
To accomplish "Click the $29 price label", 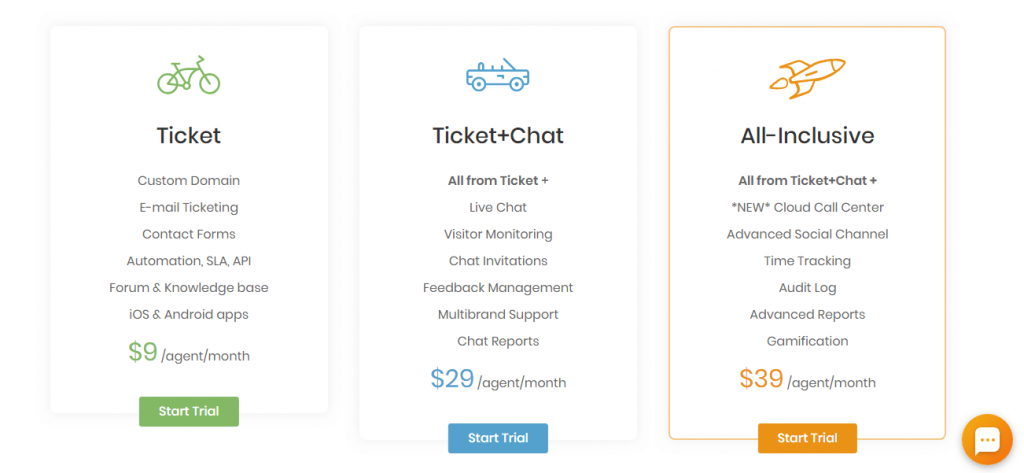I will click(x=452, y=379).
